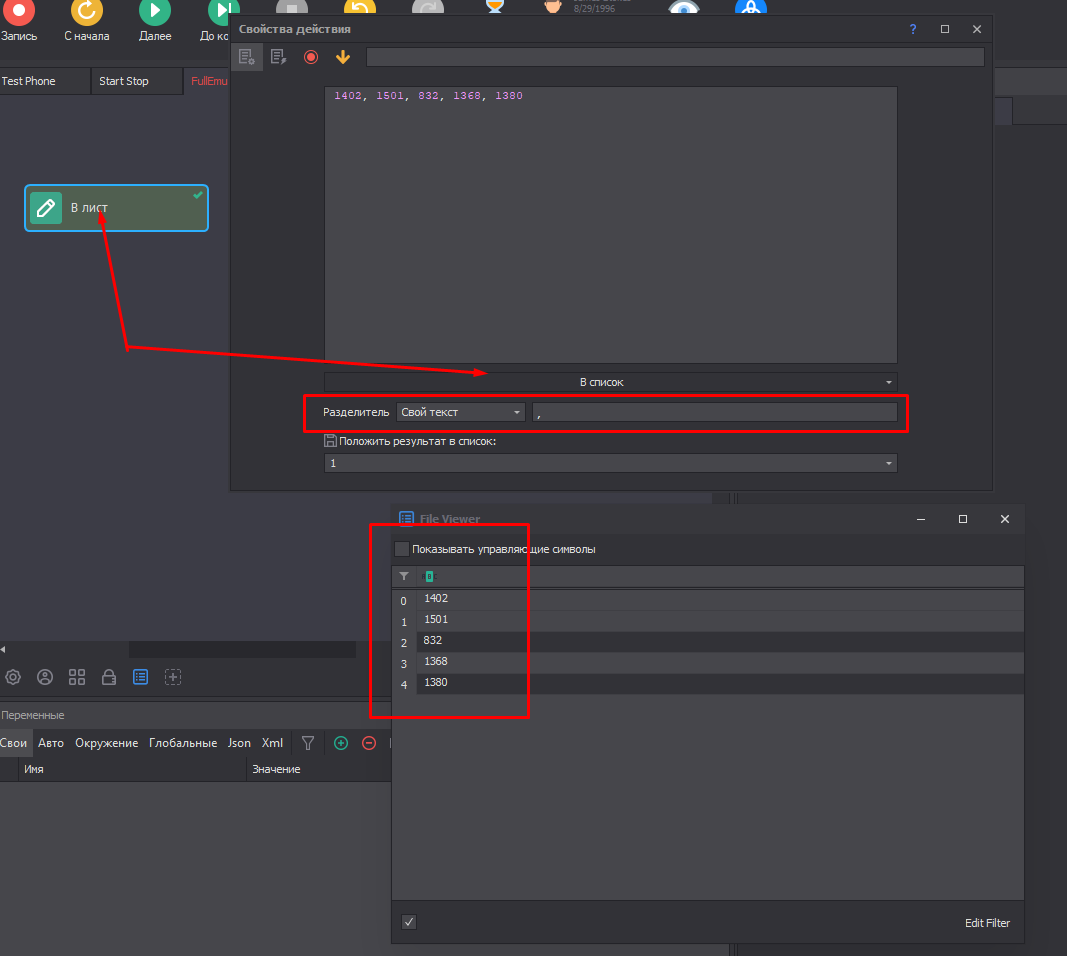Screen dimensions: 1067x956
Task: Click the orange down arrow icon
Action: 343,57
